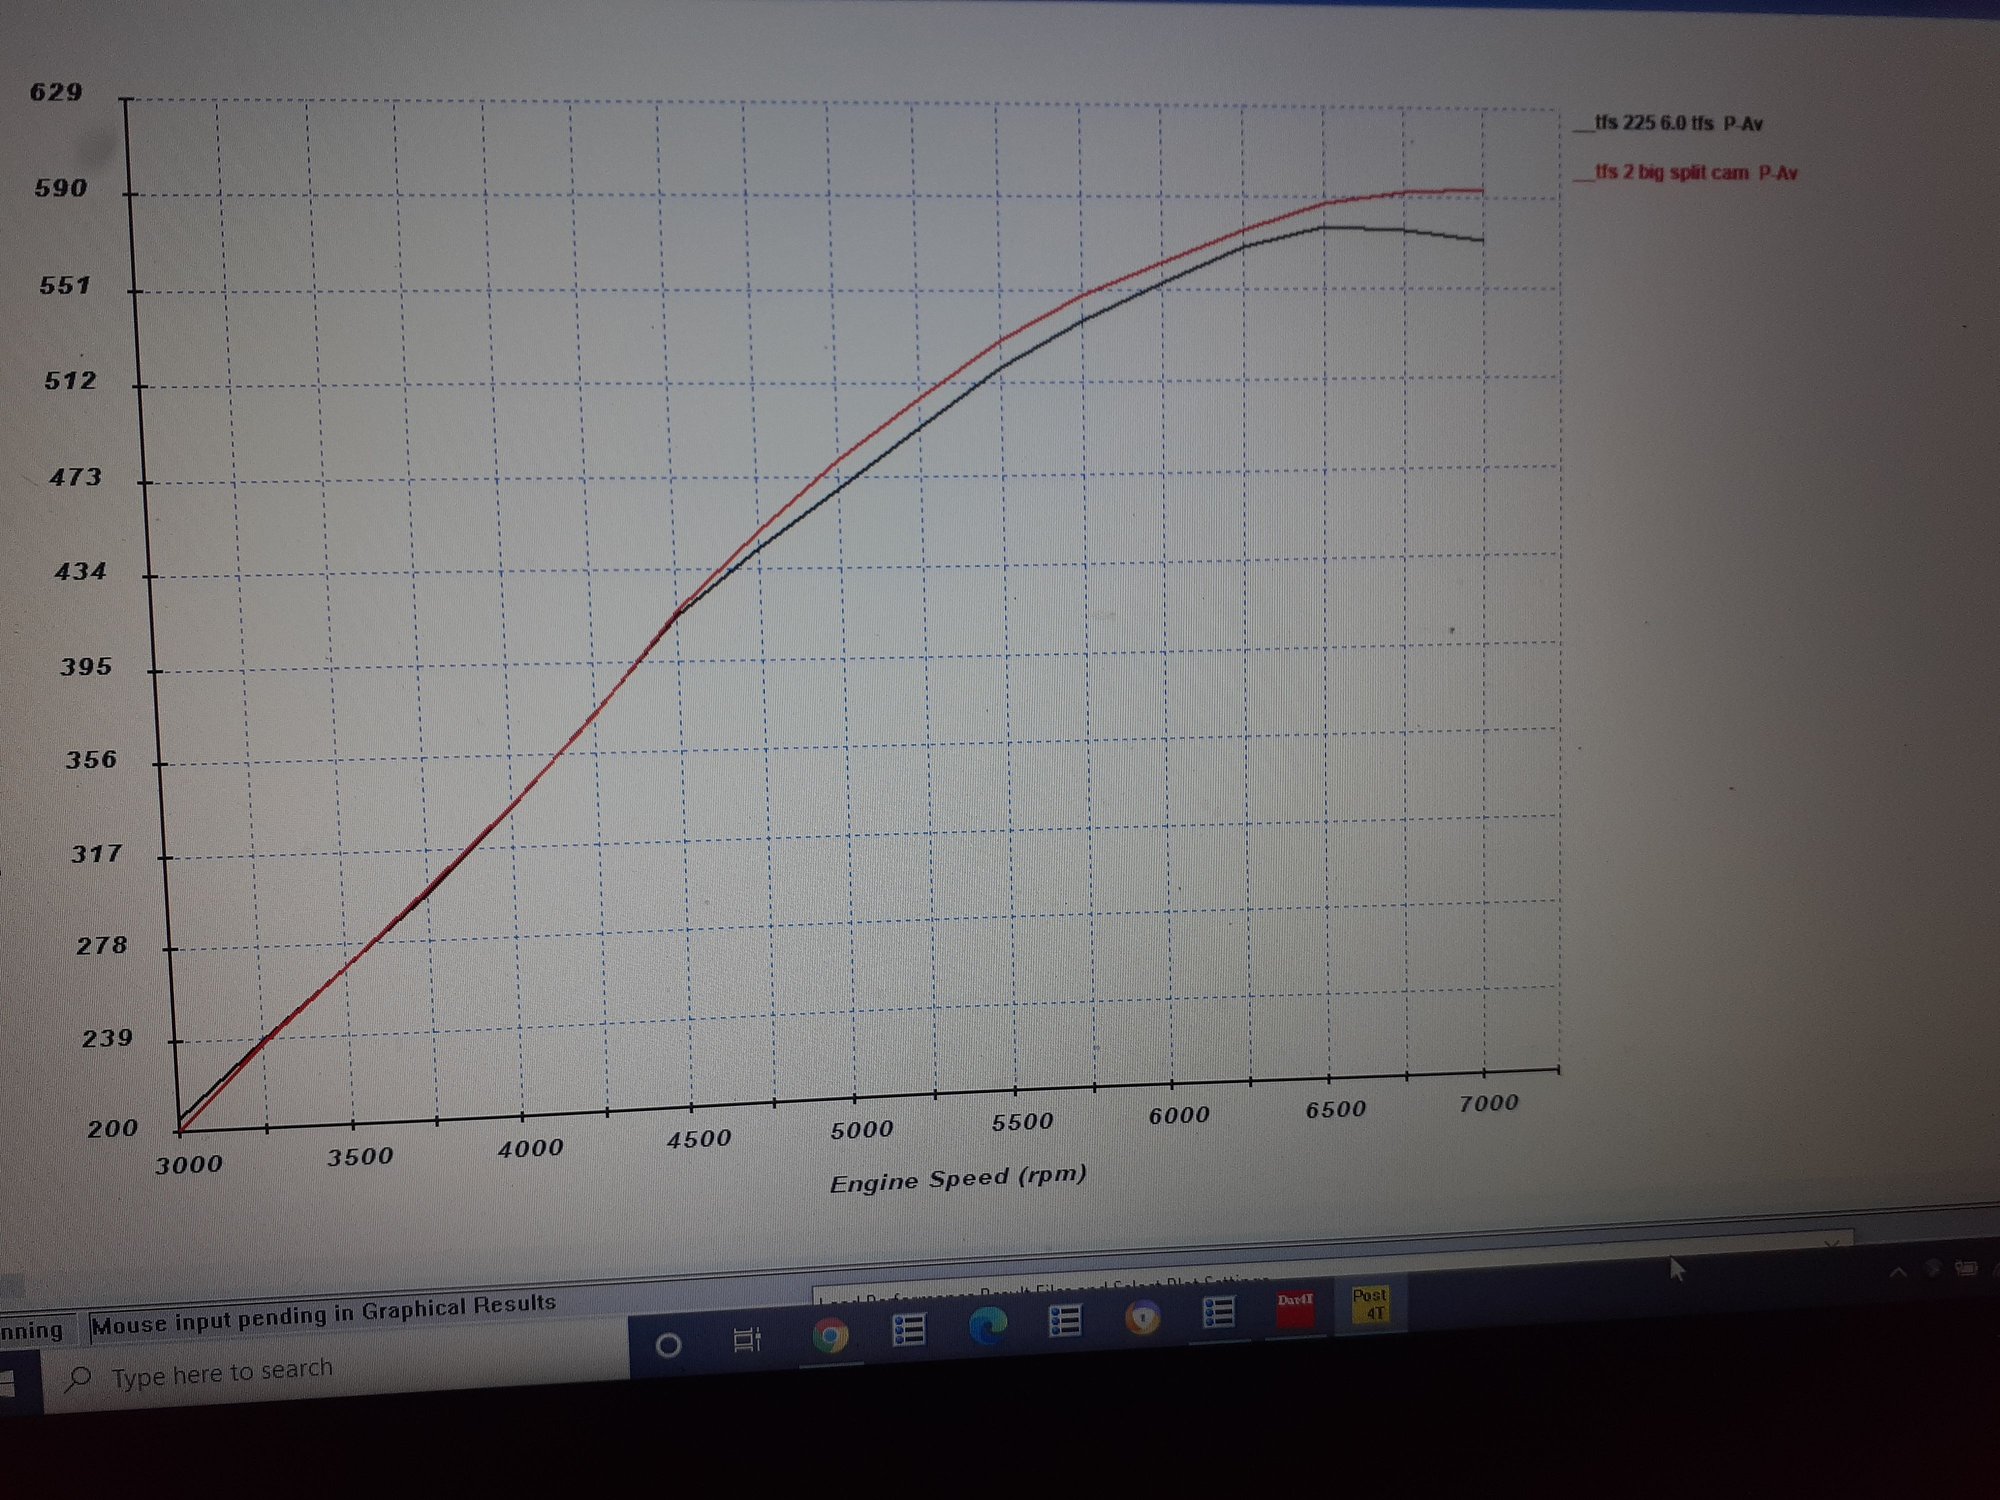
Task: Switch to the yellow Post4T application
Action: tap(1370, 1304)
